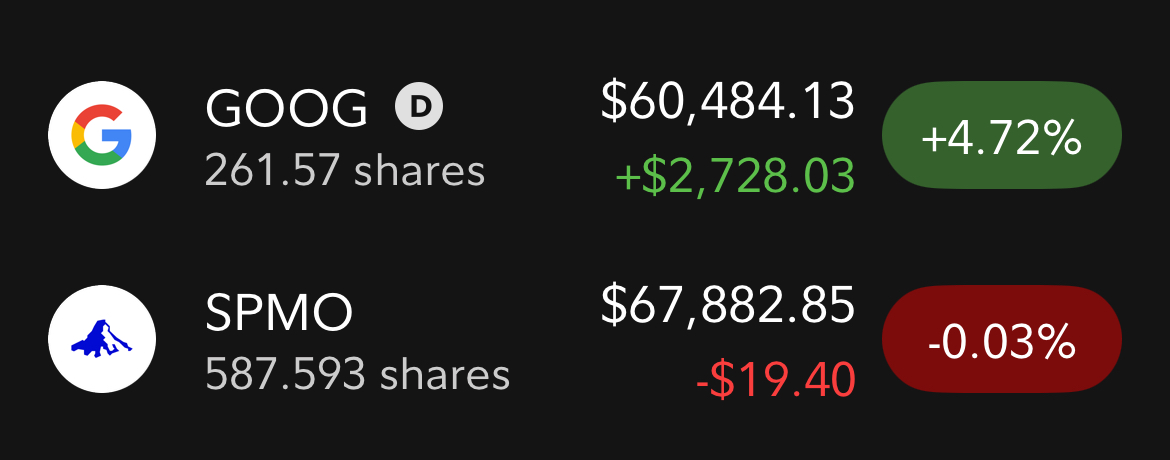Open the mountain logo thumbnail for SPMO
This screenshot has width=1170, height=460.
click(x=102, y=339)
